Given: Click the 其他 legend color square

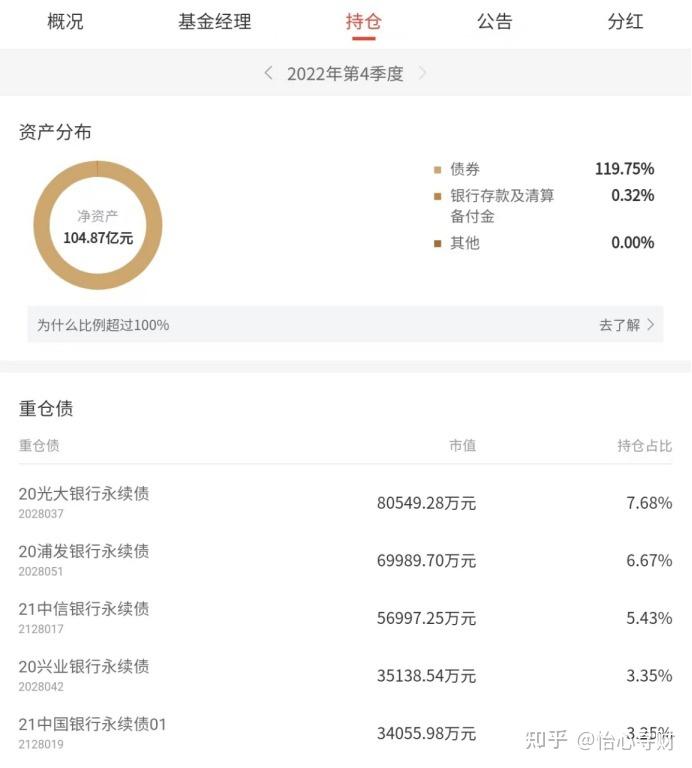Looking at the screenshot, I should pyautogui.click(x=437, y=243).
